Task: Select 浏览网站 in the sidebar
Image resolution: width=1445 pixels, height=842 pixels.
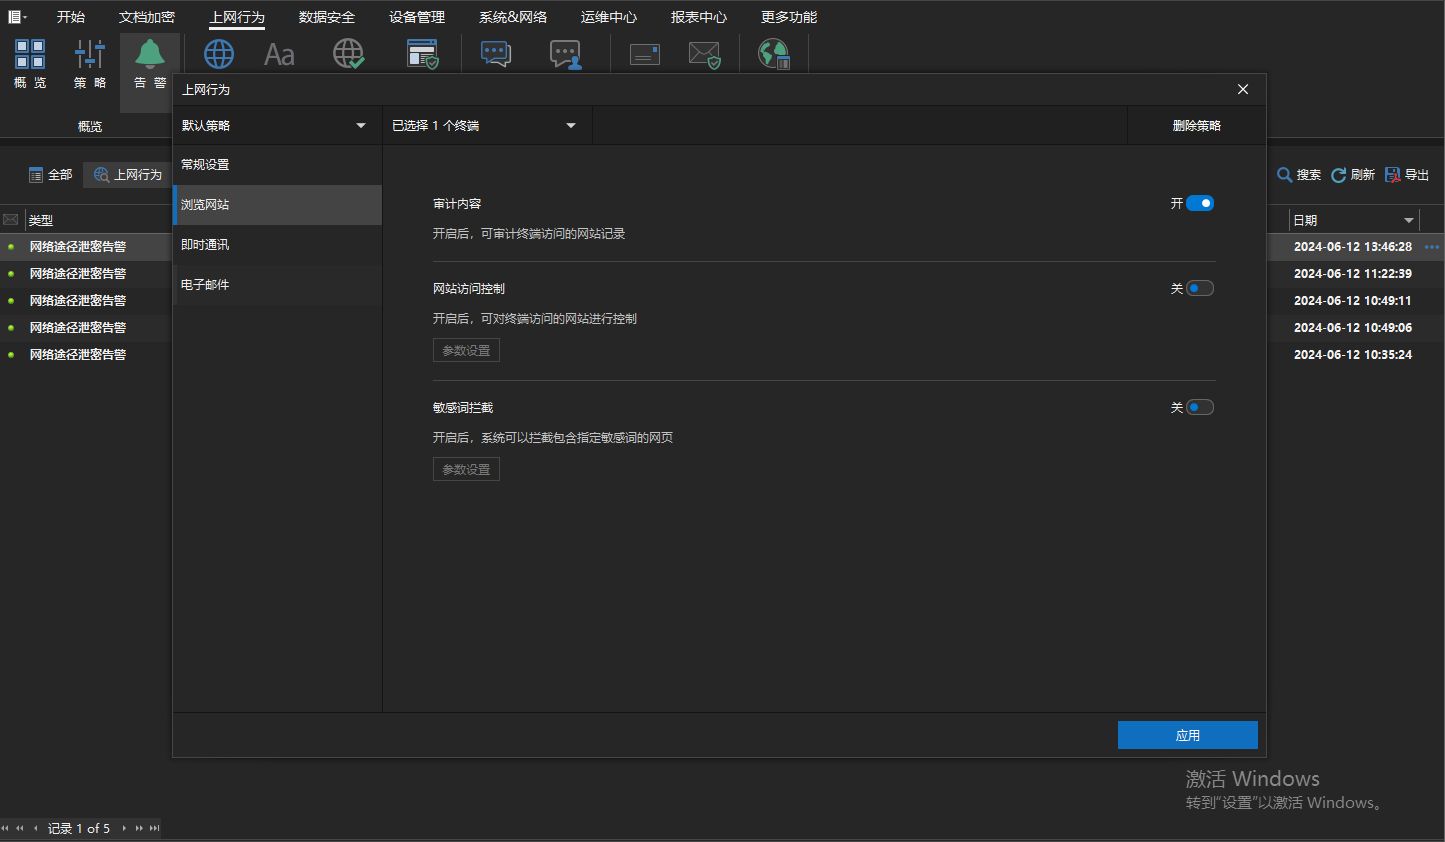Action: tap(277, 205)
